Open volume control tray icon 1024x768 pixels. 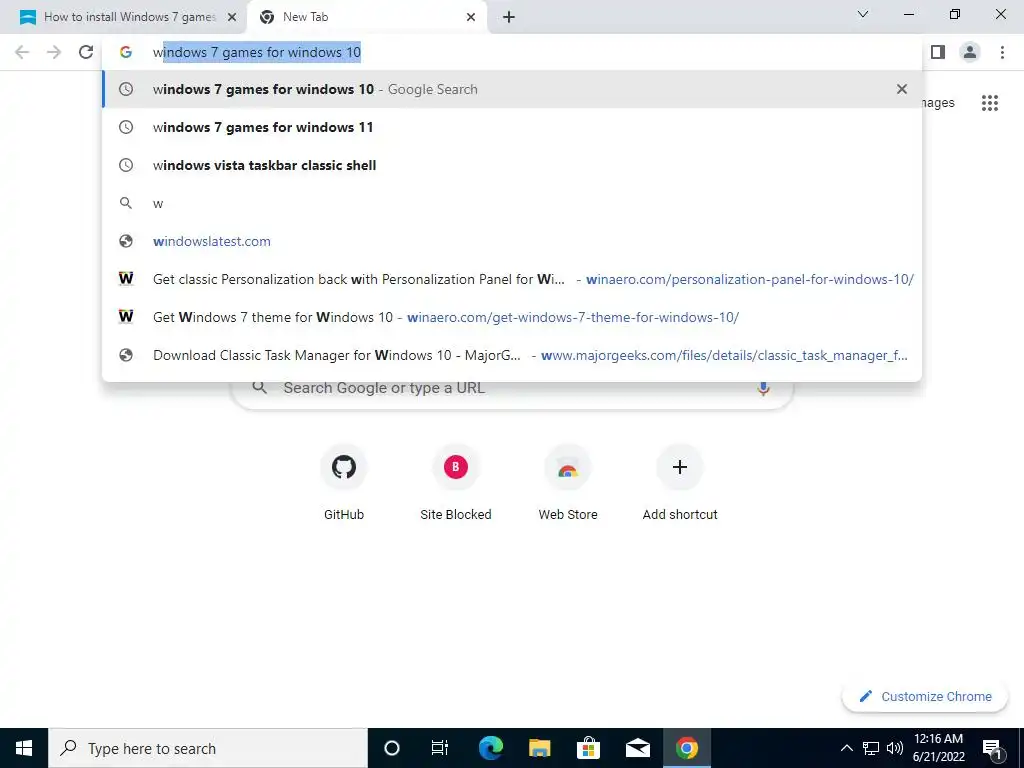pyautogui.click(x=895, y=748)
